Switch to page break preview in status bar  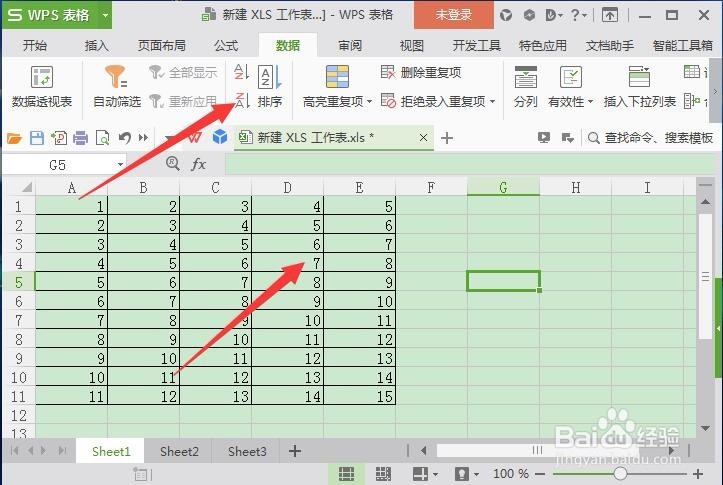[x=383, y=473]
